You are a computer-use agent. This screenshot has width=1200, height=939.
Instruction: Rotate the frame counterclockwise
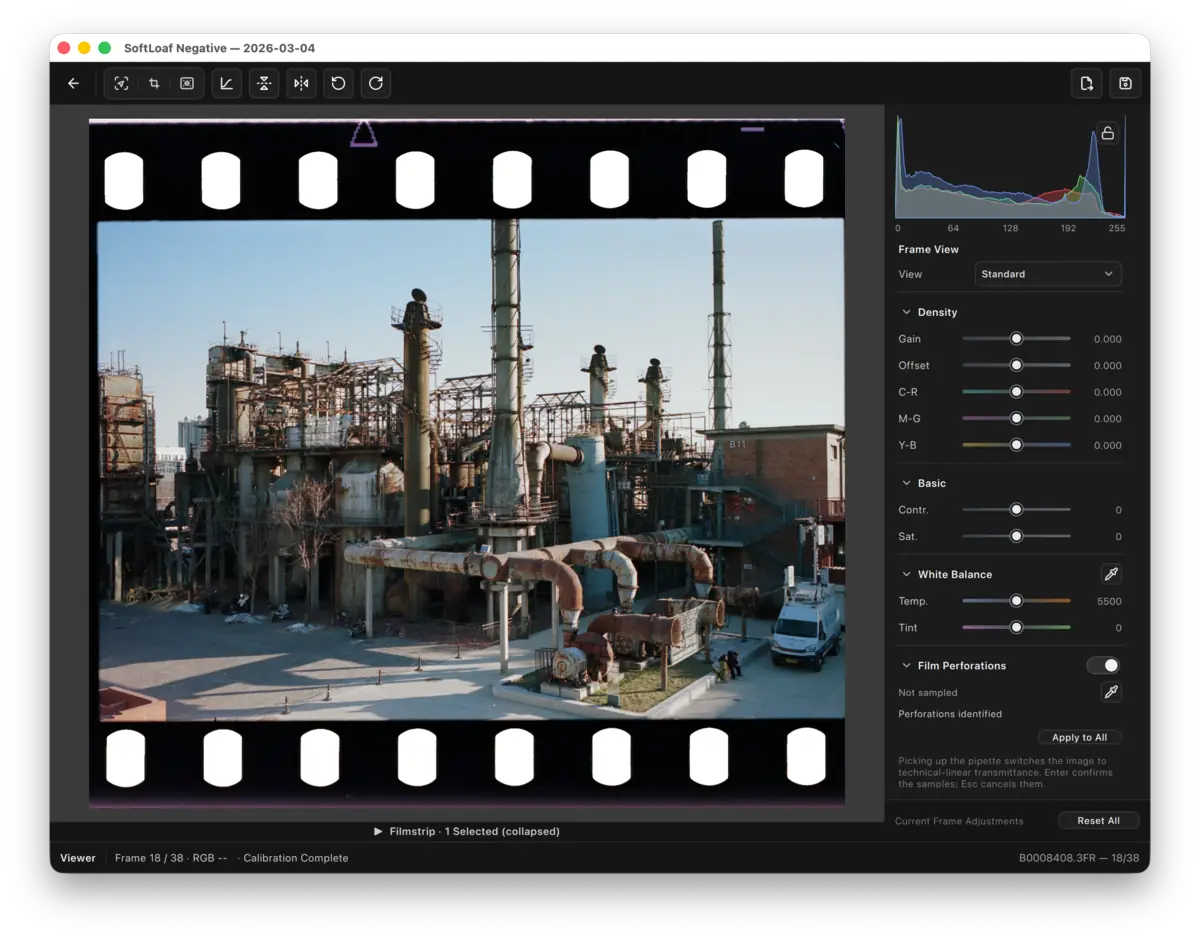pos(338,83)
